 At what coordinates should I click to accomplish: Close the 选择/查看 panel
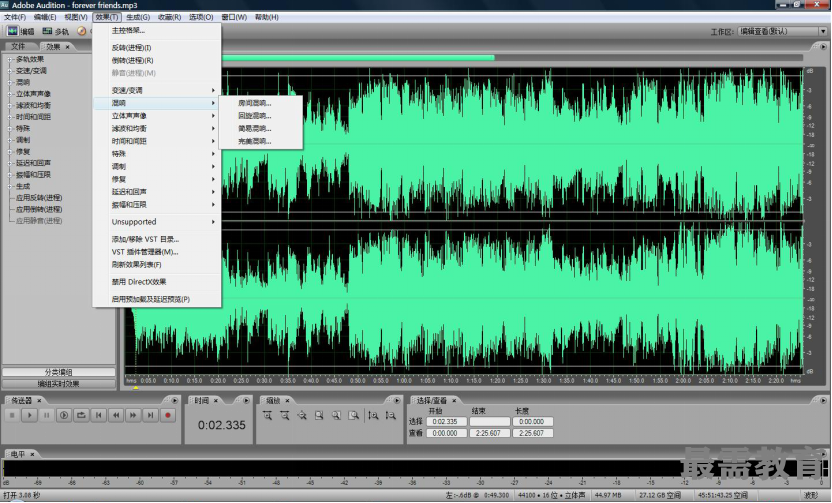pyautogui.click(x=454, y=401)
